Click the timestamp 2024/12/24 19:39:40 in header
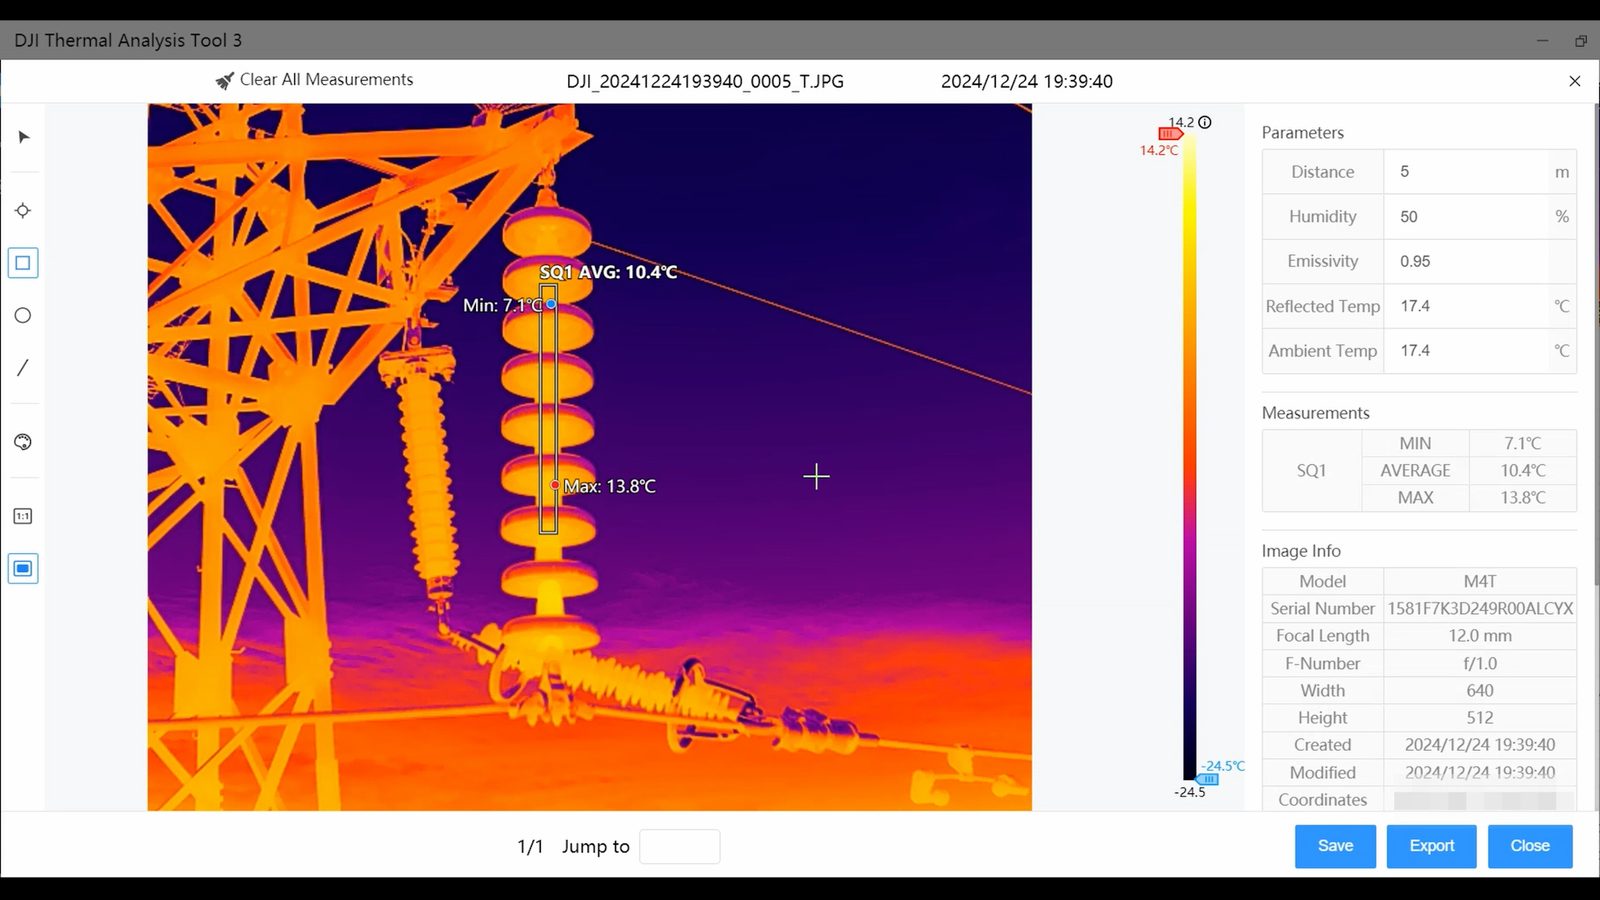Viewport: 1600px width, 900px height. point(1027,82)
